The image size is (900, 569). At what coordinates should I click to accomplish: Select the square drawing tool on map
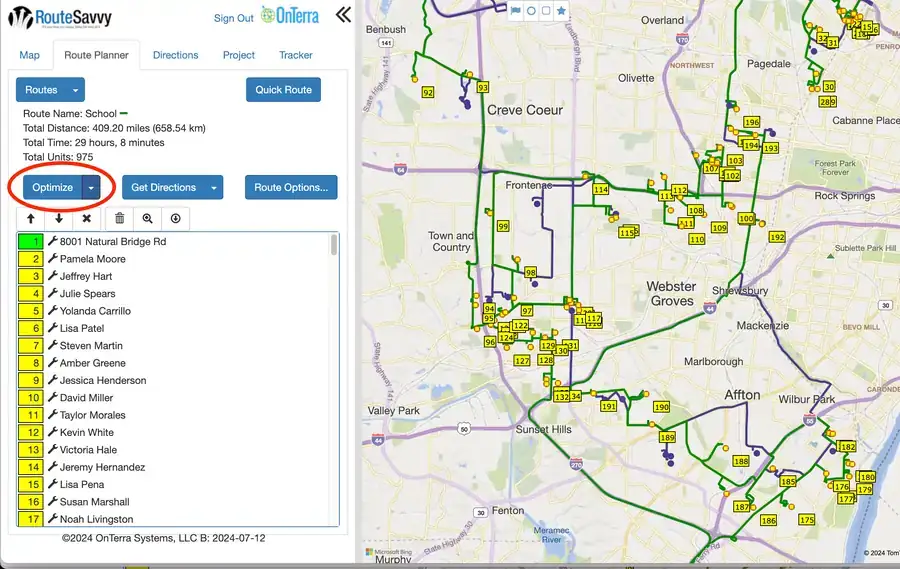coord(546,10)
